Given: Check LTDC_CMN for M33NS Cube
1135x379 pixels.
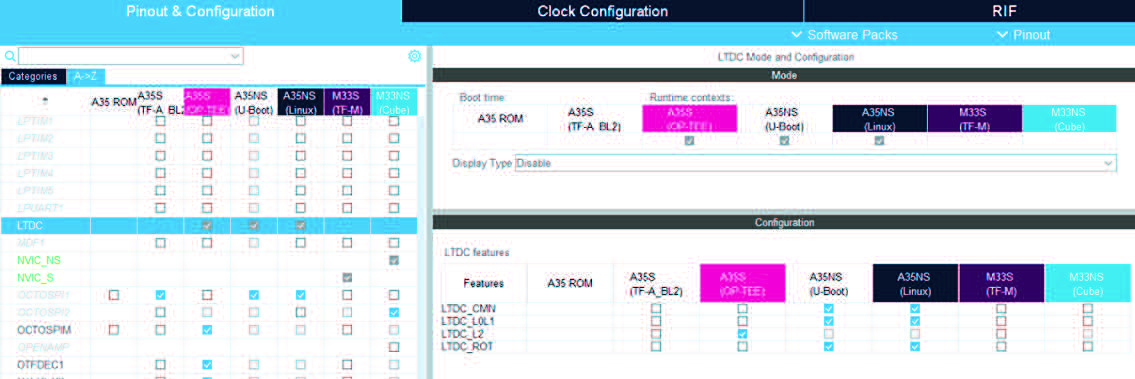Looking at the screenshot, I should click(1087, 308).
